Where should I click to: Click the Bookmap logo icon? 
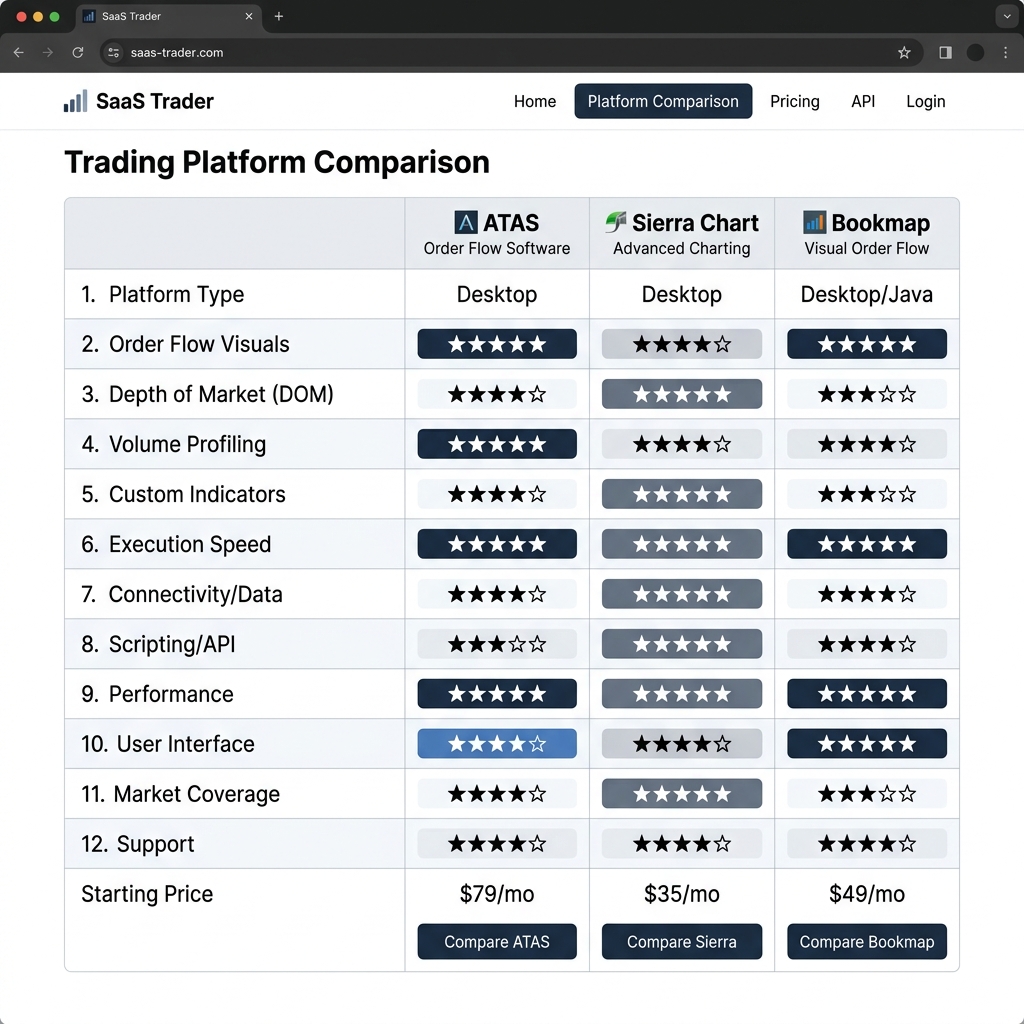[x=814, y=222]
